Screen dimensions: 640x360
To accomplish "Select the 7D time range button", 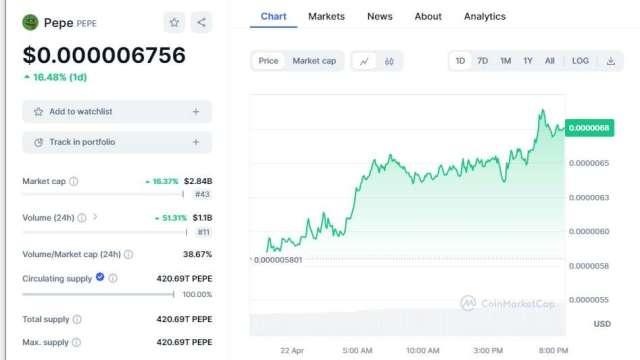I will pyautogui.click(x=482, y=61).
